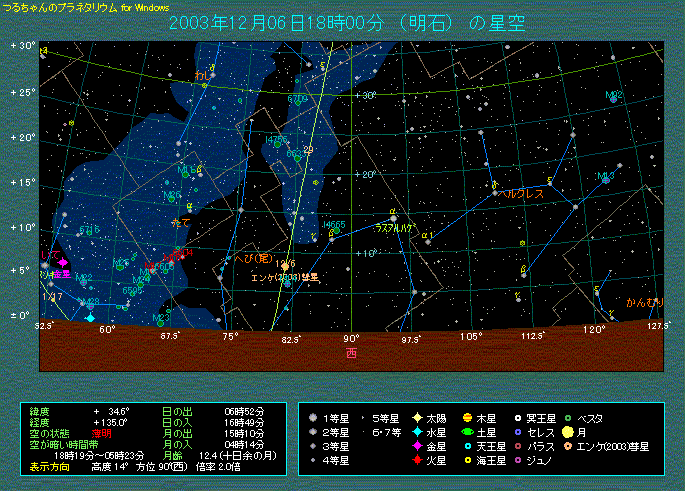
Task: Select the M92 cluster symbol
Action: pyautogui.click(x=614, y=97)
